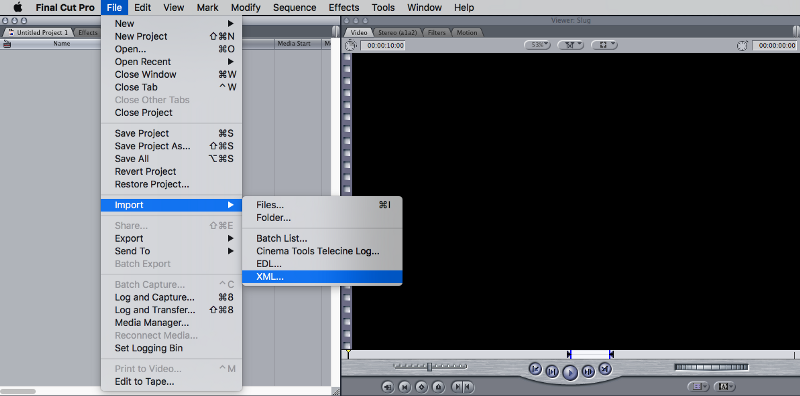Choose Save All from File menu
Viewport: 800px width, 396px height.
coord(171,159)
